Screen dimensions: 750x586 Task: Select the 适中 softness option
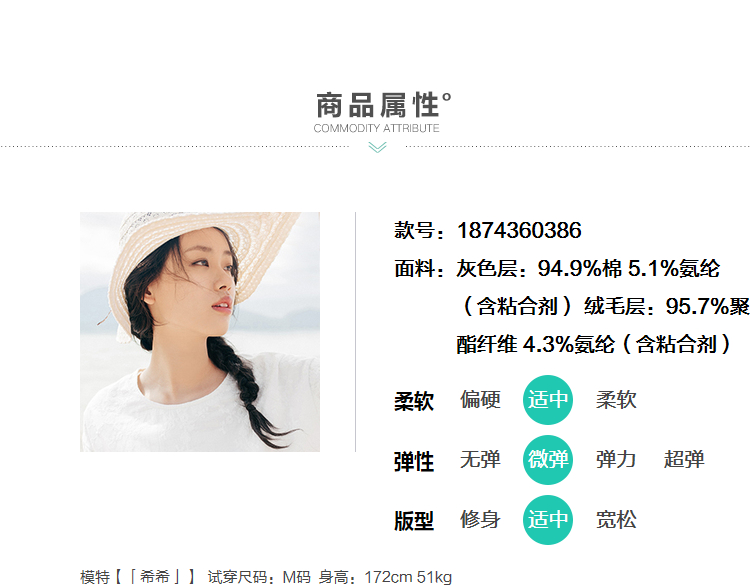(x=548, y=400)
